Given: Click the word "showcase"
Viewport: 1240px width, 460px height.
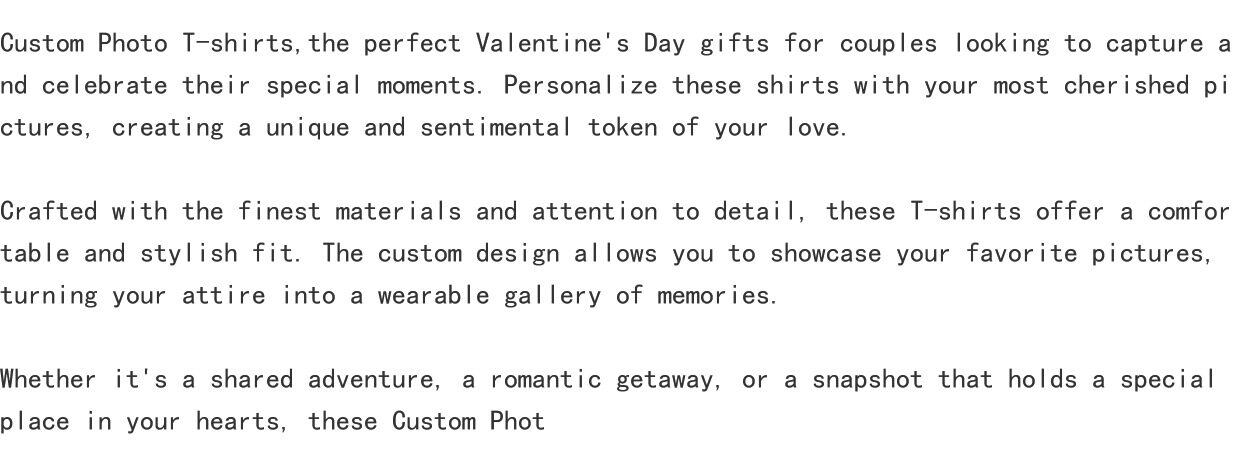Looking at the screenshot, I should click(825, 254).
